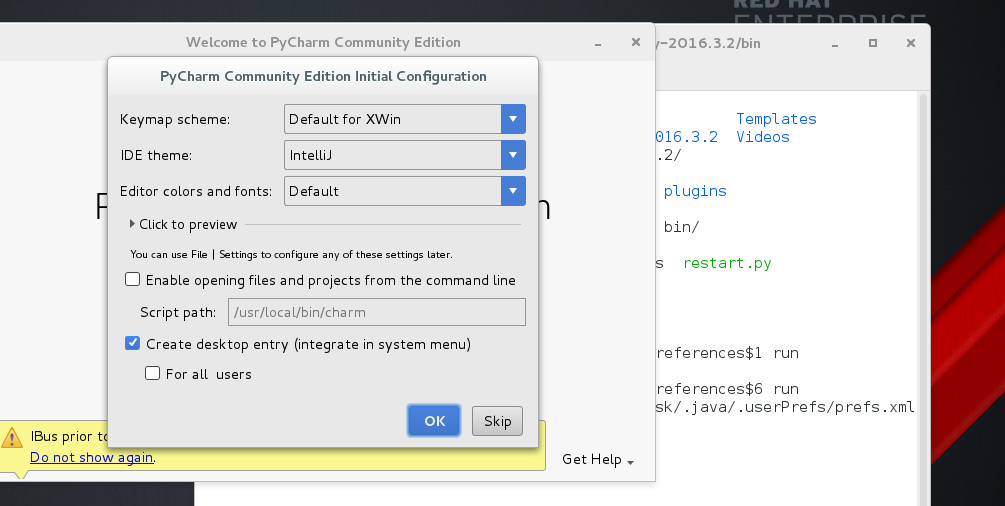The height and width of the screenshot is (506, 1005).
Task: Minimize the Welcome to PyCharm window
Action: (597, 43)
